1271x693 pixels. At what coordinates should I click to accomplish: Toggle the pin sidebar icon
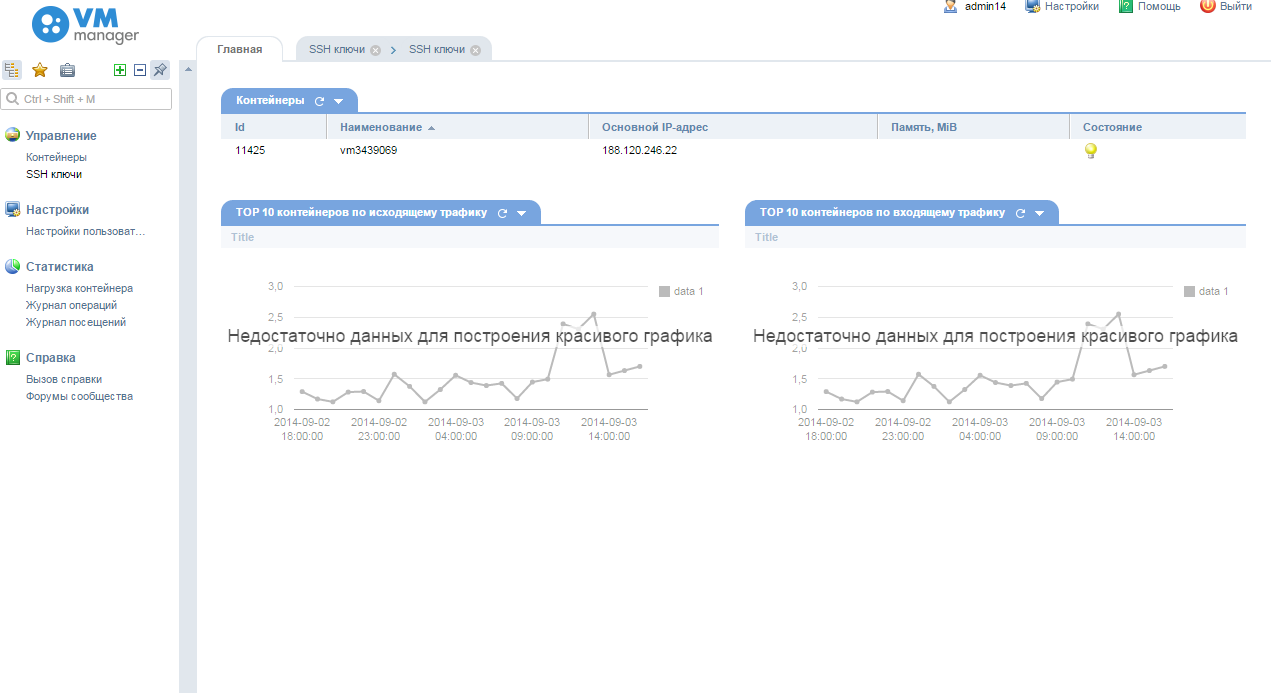[x=160, y=70]
